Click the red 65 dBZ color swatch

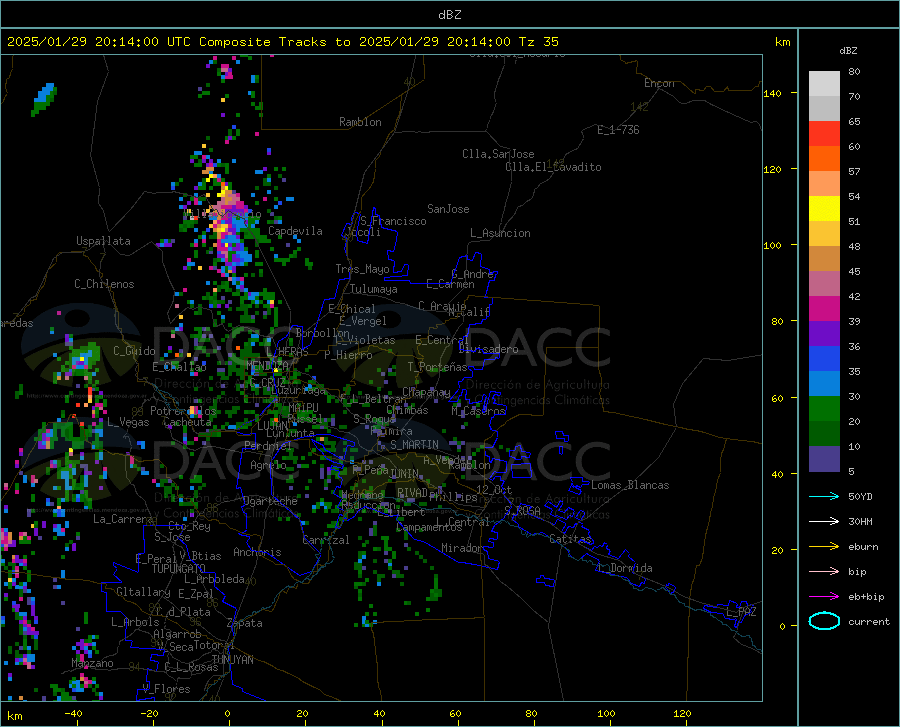[824, 134]
